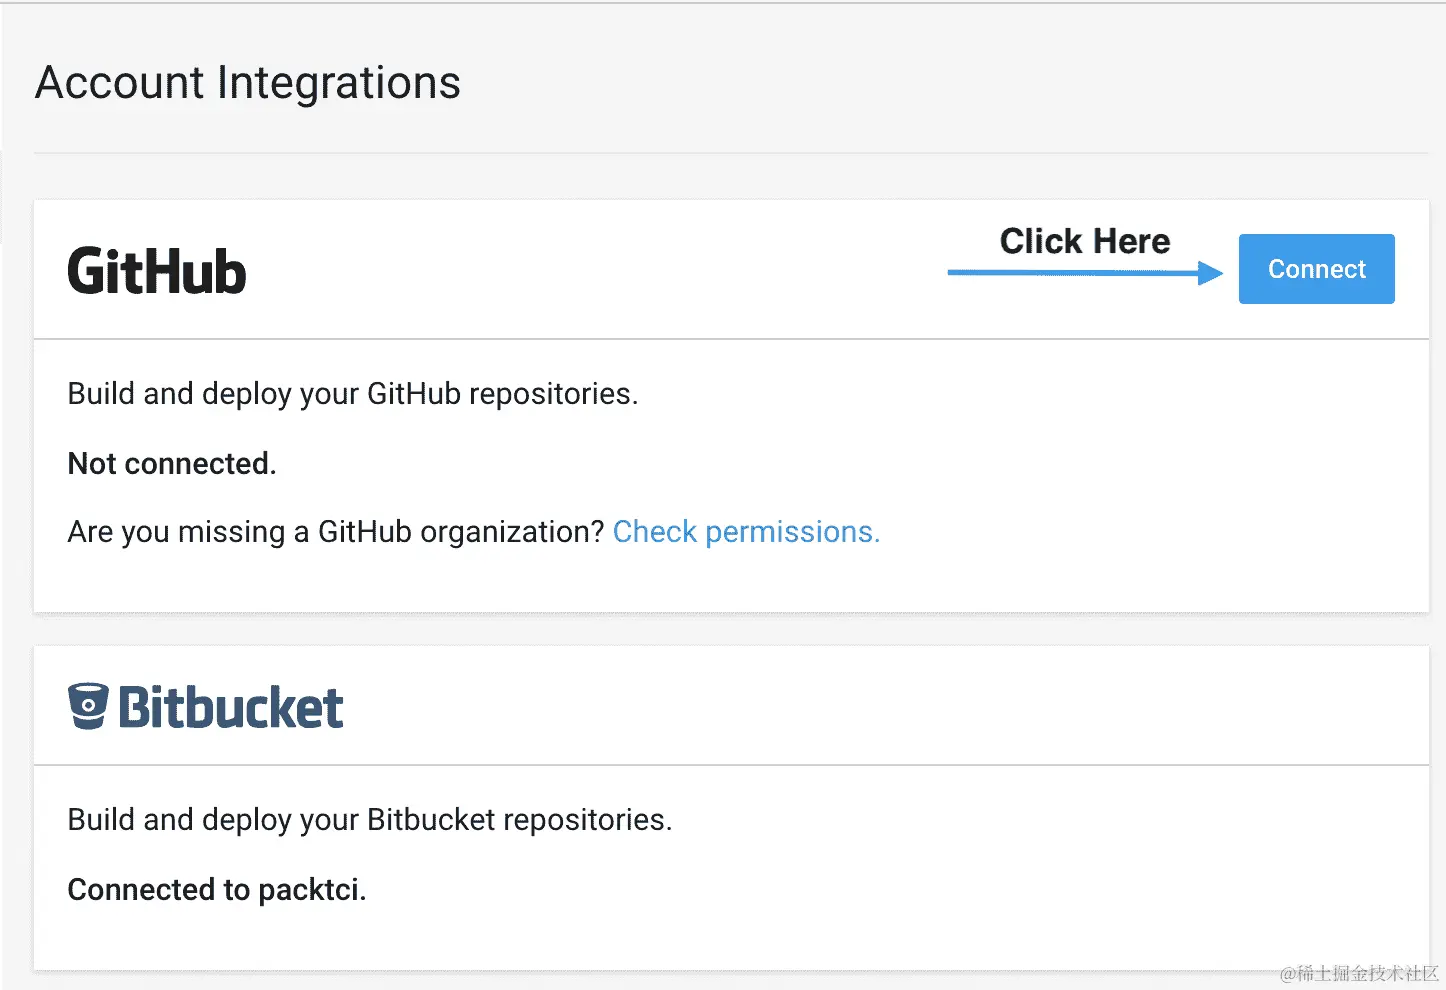
Task: Click the Bitbucket wordmark text logo
Action: tap(231, 708)
